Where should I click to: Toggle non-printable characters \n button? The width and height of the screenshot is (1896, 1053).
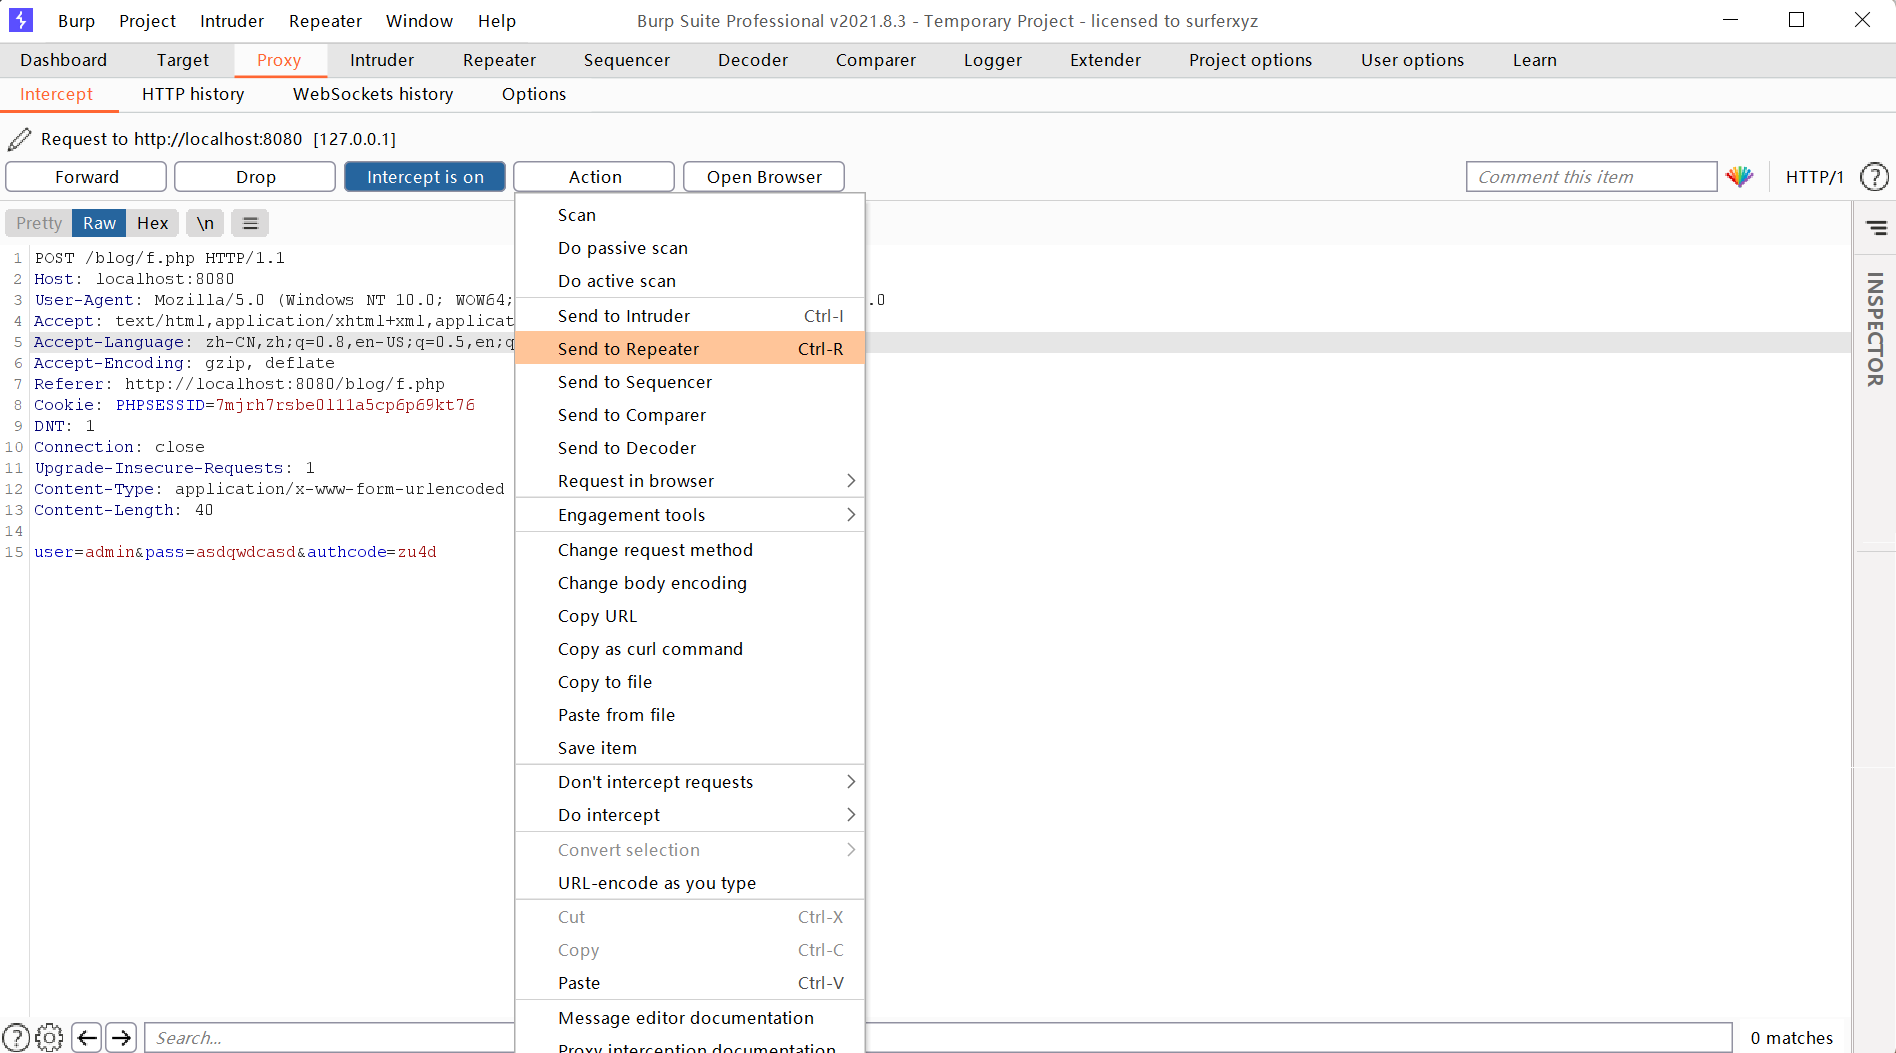[205, 223]
